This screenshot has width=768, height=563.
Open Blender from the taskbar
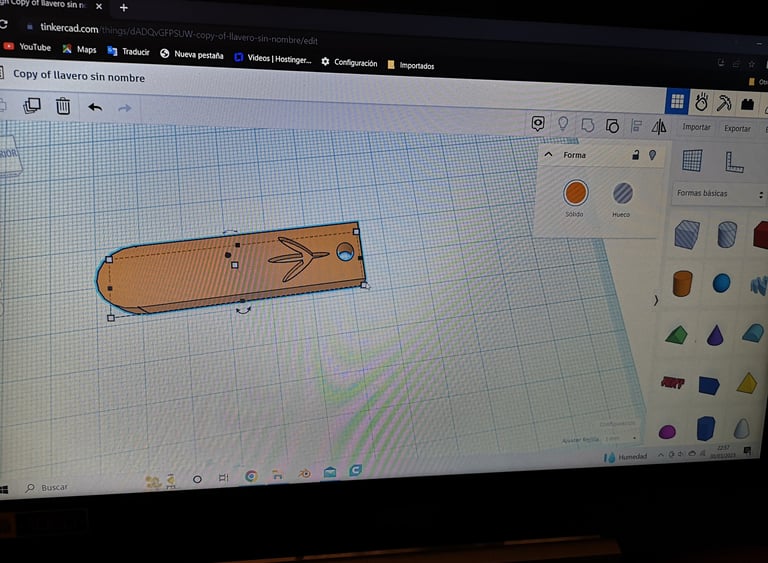[304, 474]
